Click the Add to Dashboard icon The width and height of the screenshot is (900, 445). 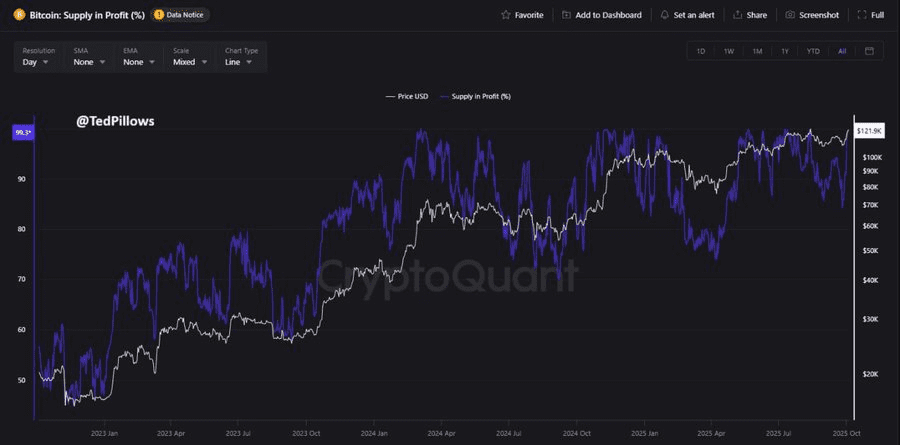tap(567, 15)
